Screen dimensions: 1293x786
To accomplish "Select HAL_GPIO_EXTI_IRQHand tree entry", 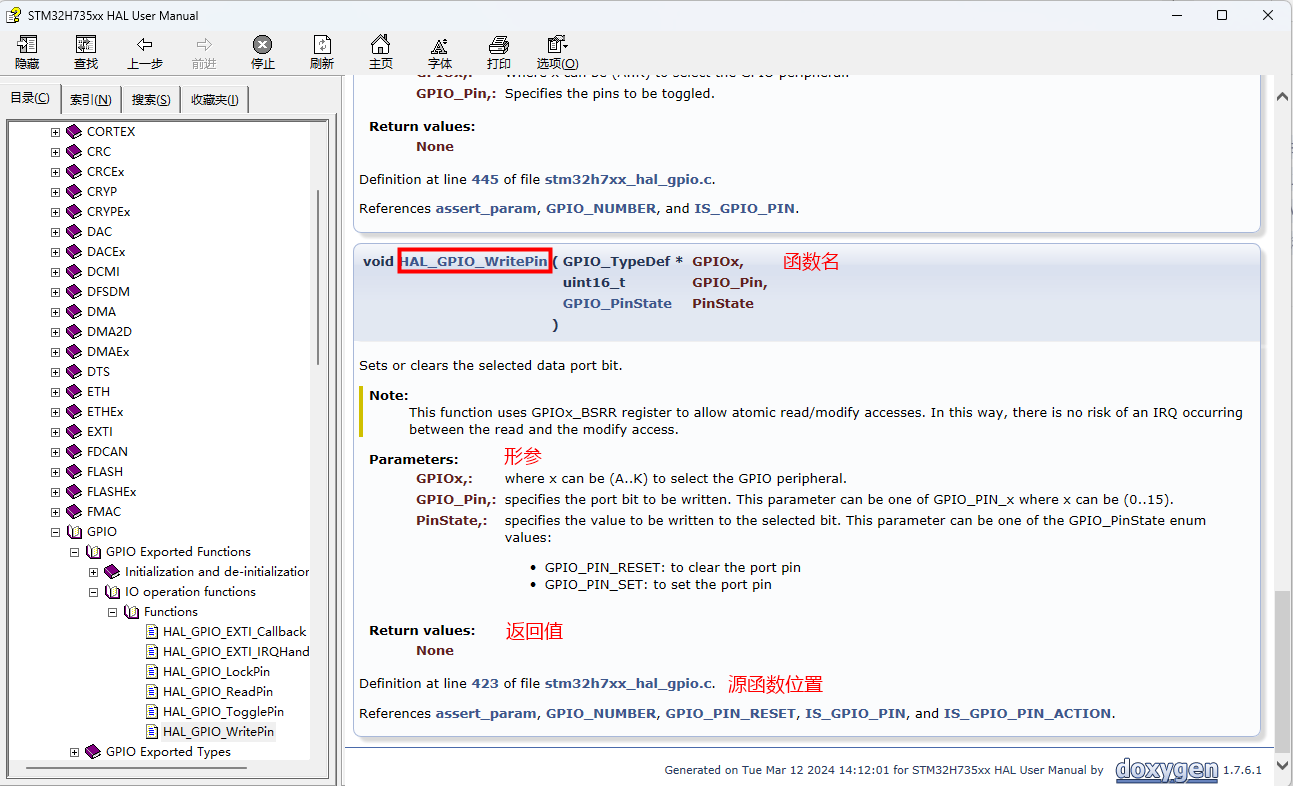I will [236, 652].
